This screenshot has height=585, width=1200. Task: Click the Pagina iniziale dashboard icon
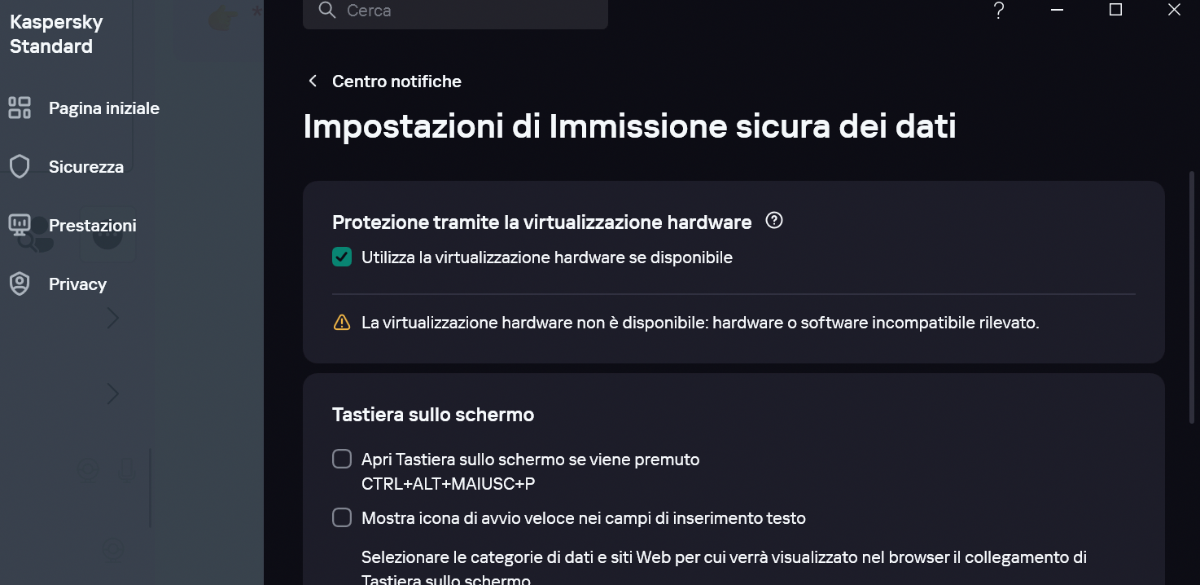click(20, 108)
